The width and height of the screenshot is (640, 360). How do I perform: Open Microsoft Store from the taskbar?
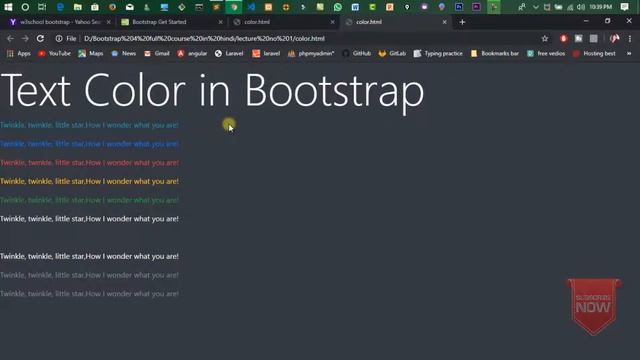(x=95, y=7)
